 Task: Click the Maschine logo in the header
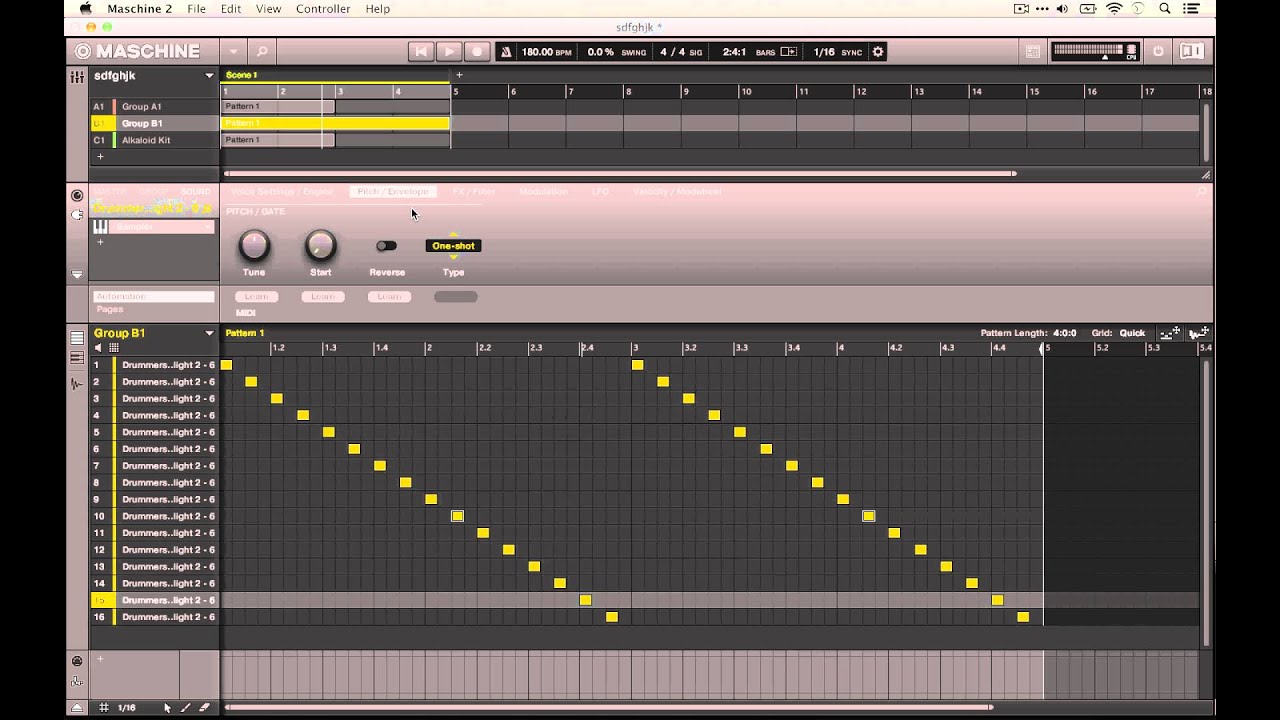136,51
